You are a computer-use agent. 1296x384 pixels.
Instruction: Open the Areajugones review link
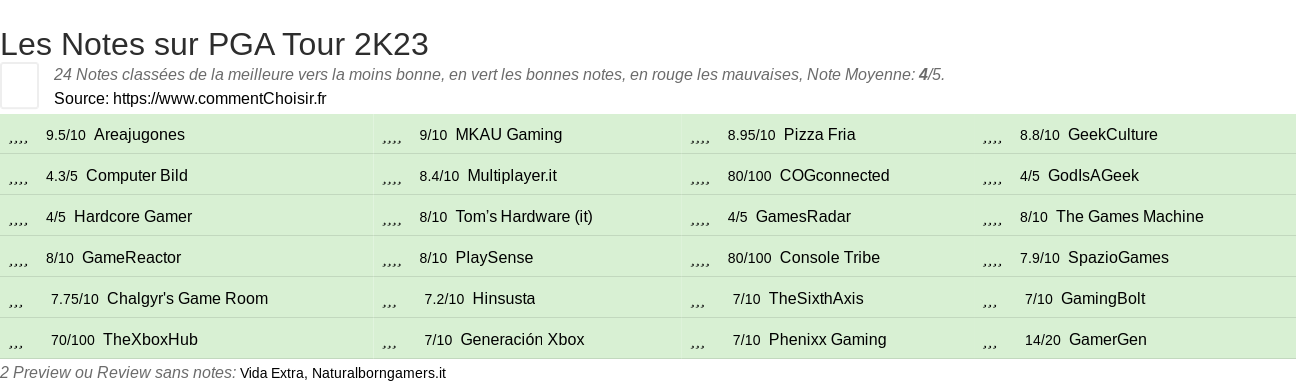click(x=139, y=135)
